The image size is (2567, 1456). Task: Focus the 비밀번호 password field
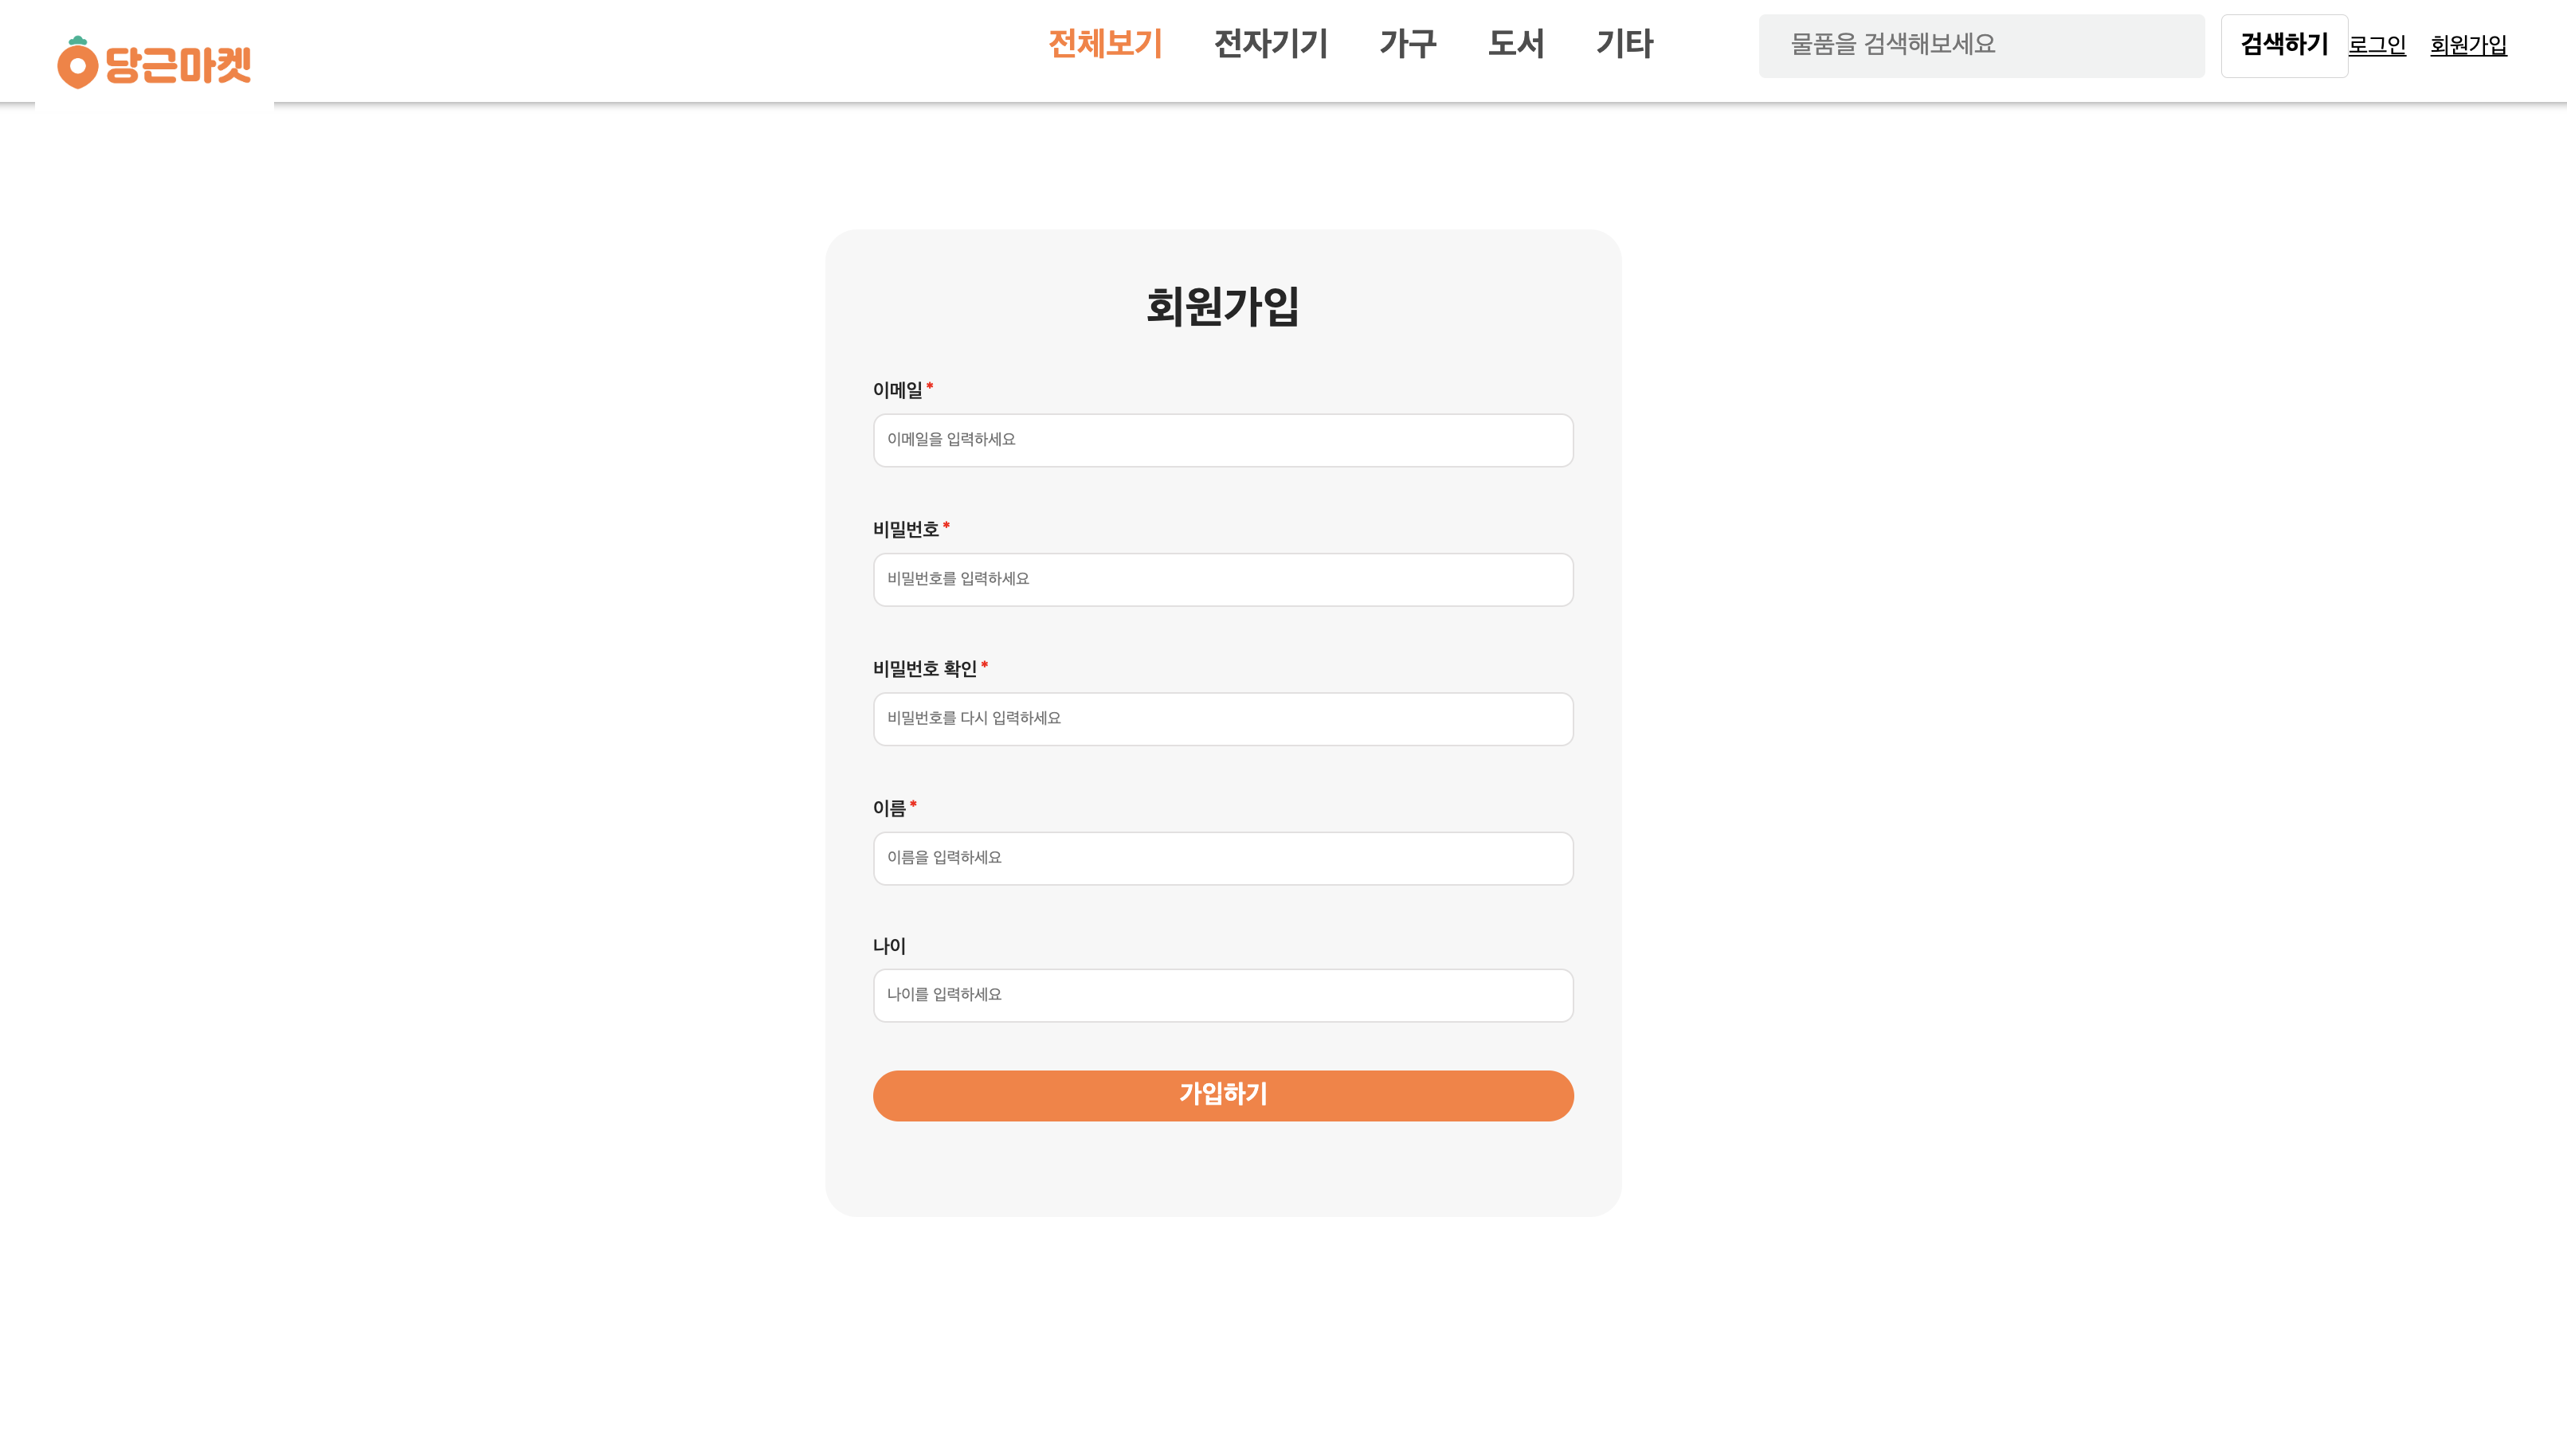coord(1223,579)
